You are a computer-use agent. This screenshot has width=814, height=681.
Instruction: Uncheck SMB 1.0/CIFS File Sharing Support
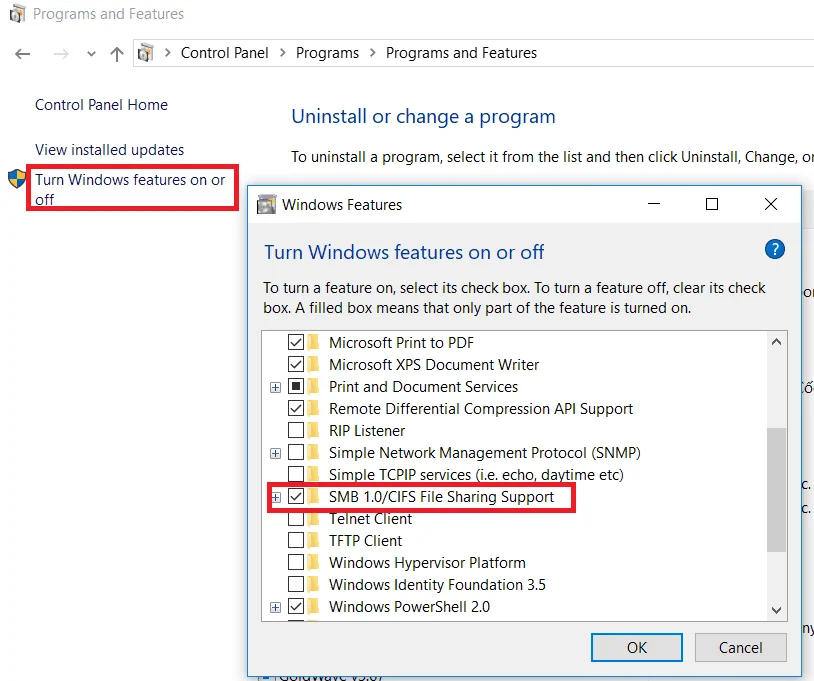coord(296,497)
